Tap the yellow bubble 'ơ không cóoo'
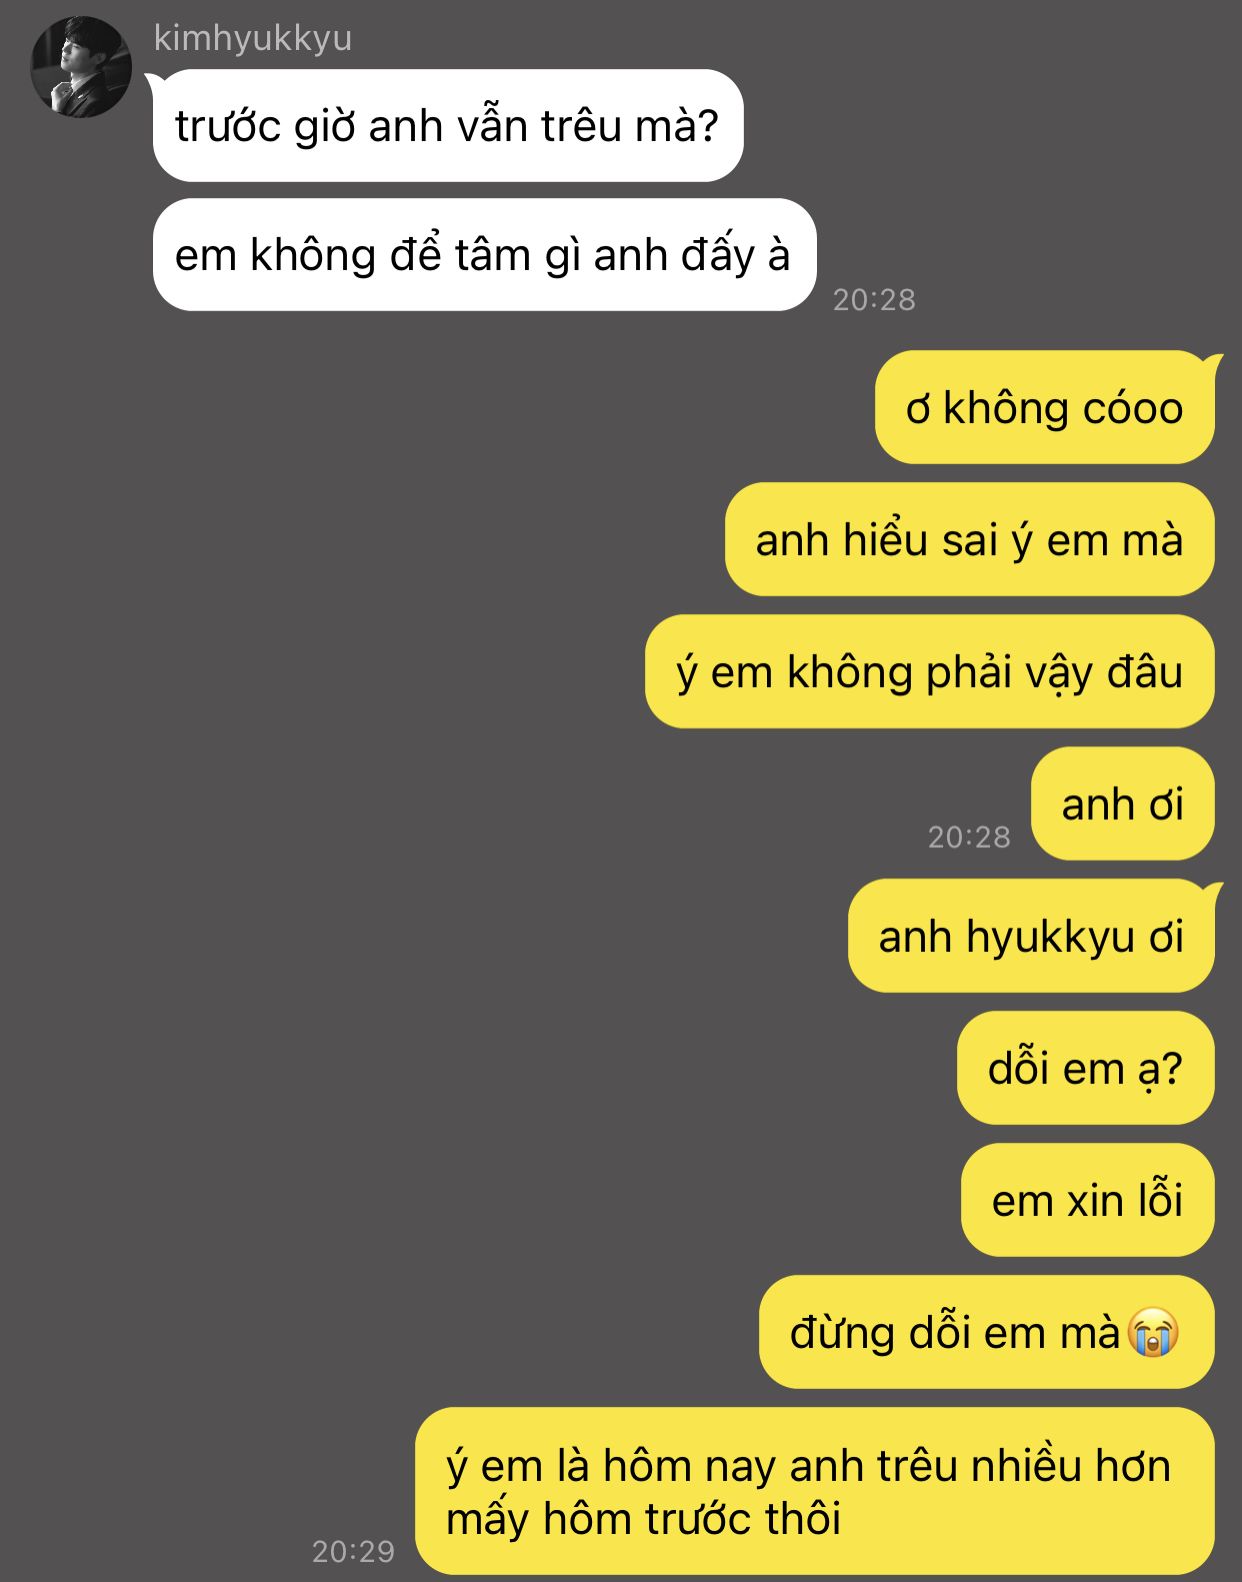Screen dimensions: 1242x1582 (1045, 408)
